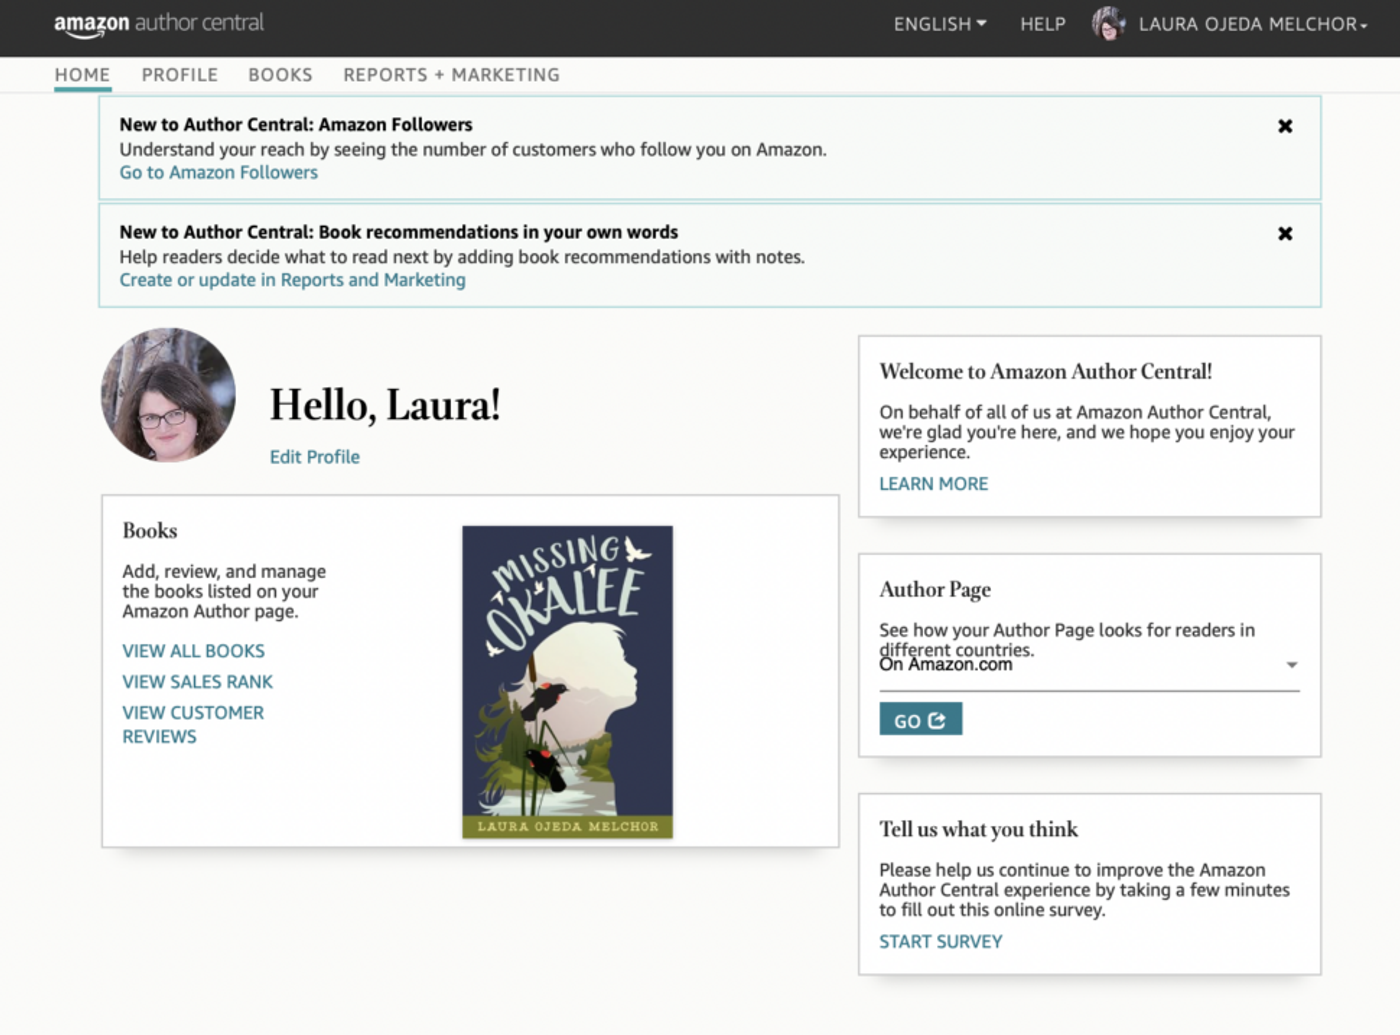Expand the Laura Ojeda Melchor account menu
Image resolution: width=1400 pixels, height=1035 pixels.
(1253, 24)
